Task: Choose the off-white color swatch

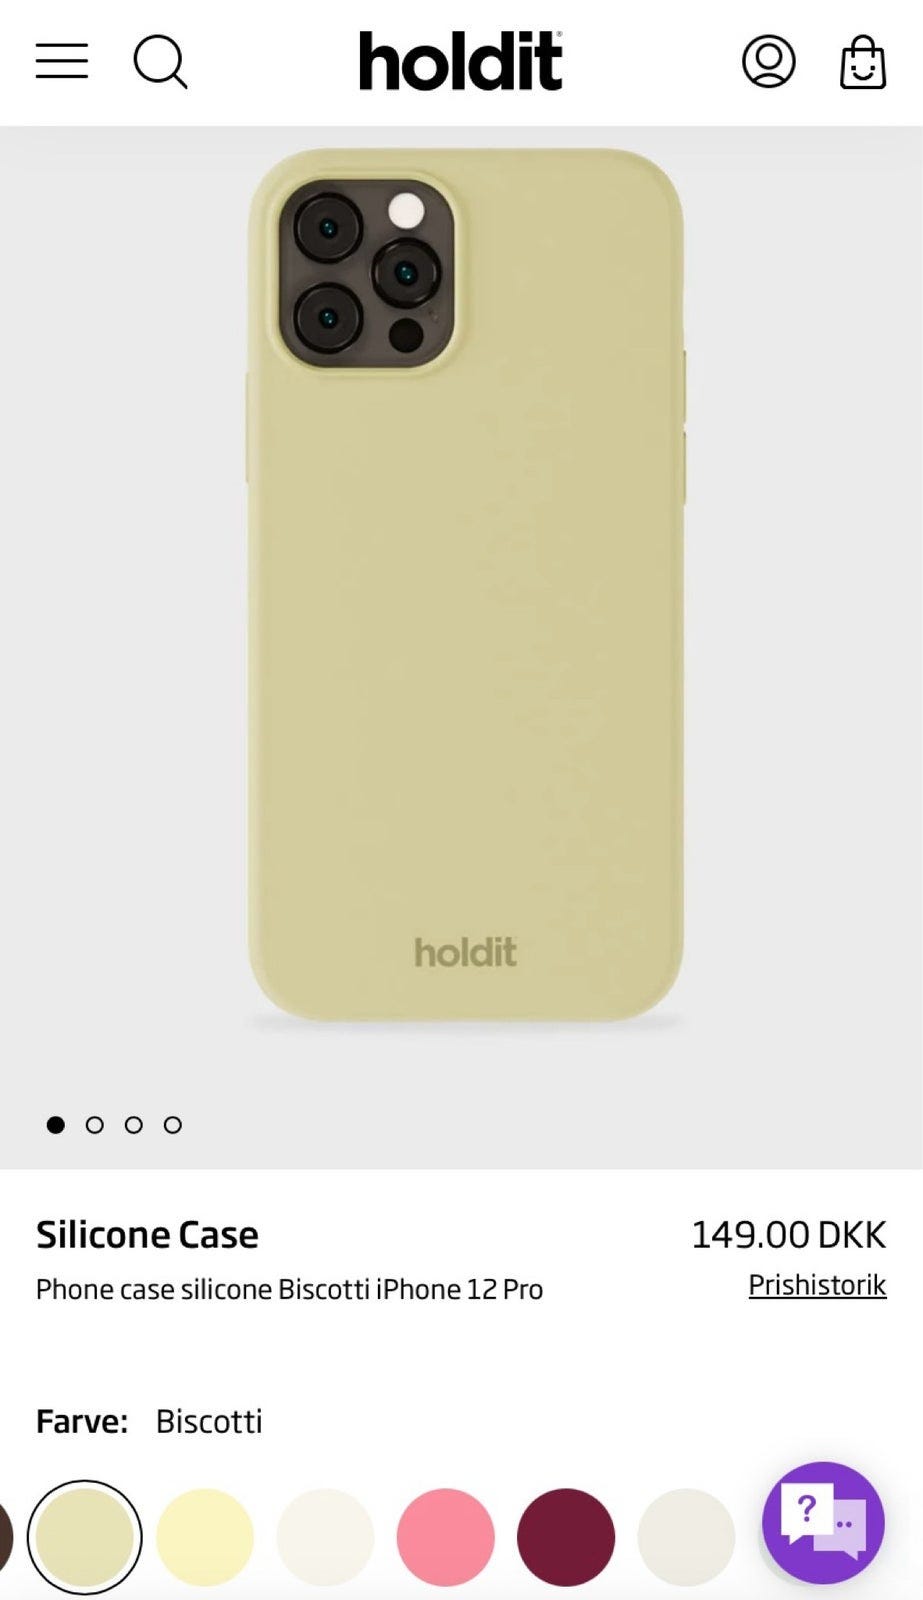Action: click(325, 1537)
